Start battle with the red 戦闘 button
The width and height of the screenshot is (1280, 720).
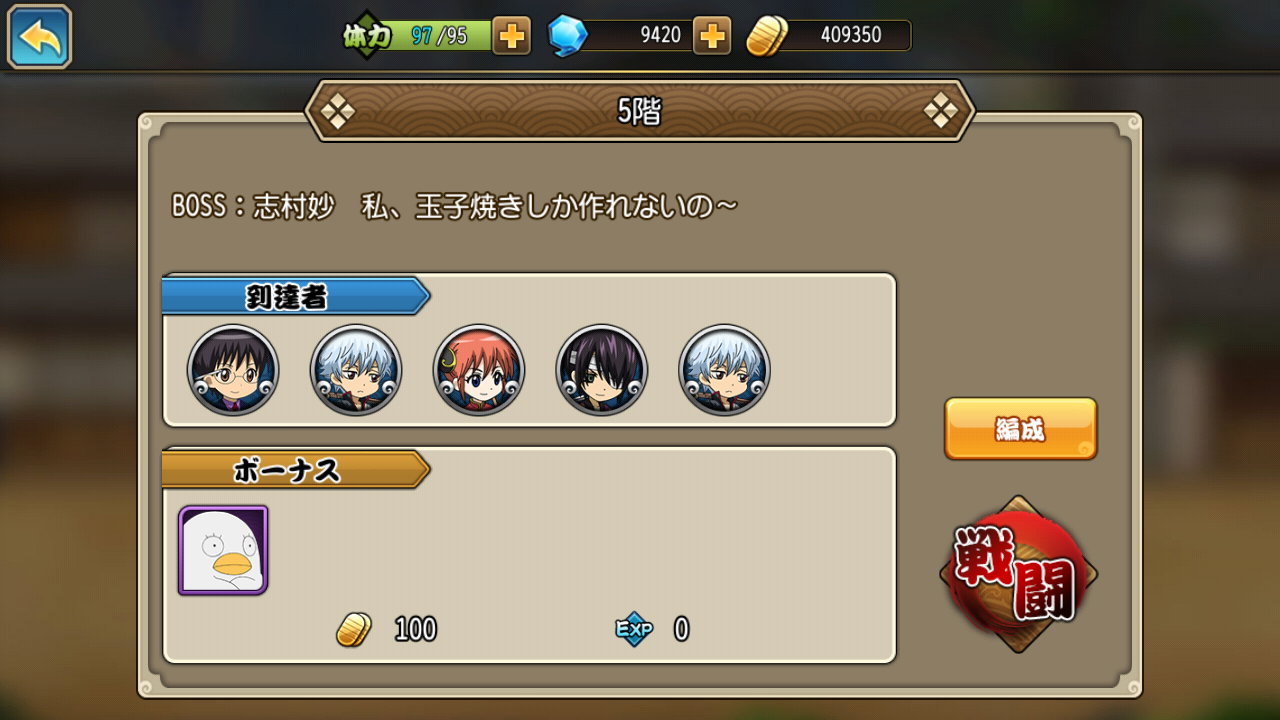1019,574
